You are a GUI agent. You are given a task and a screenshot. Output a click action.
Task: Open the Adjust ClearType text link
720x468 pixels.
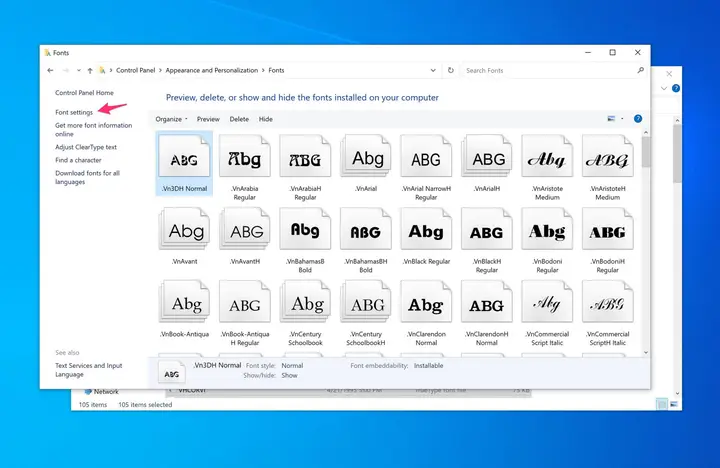[x=86, y=147]
